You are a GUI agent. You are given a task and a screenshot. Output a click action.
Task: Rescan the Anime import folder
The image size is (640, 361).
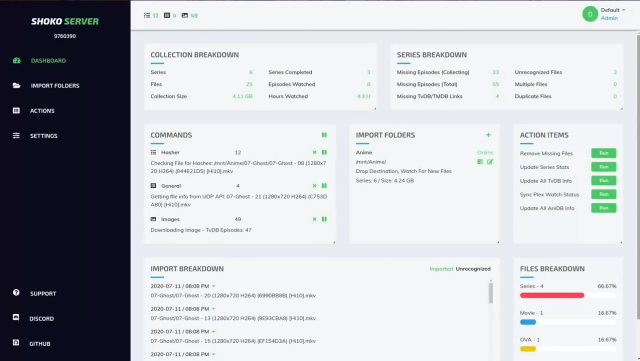pyautogui.click(x=480, y=162)
